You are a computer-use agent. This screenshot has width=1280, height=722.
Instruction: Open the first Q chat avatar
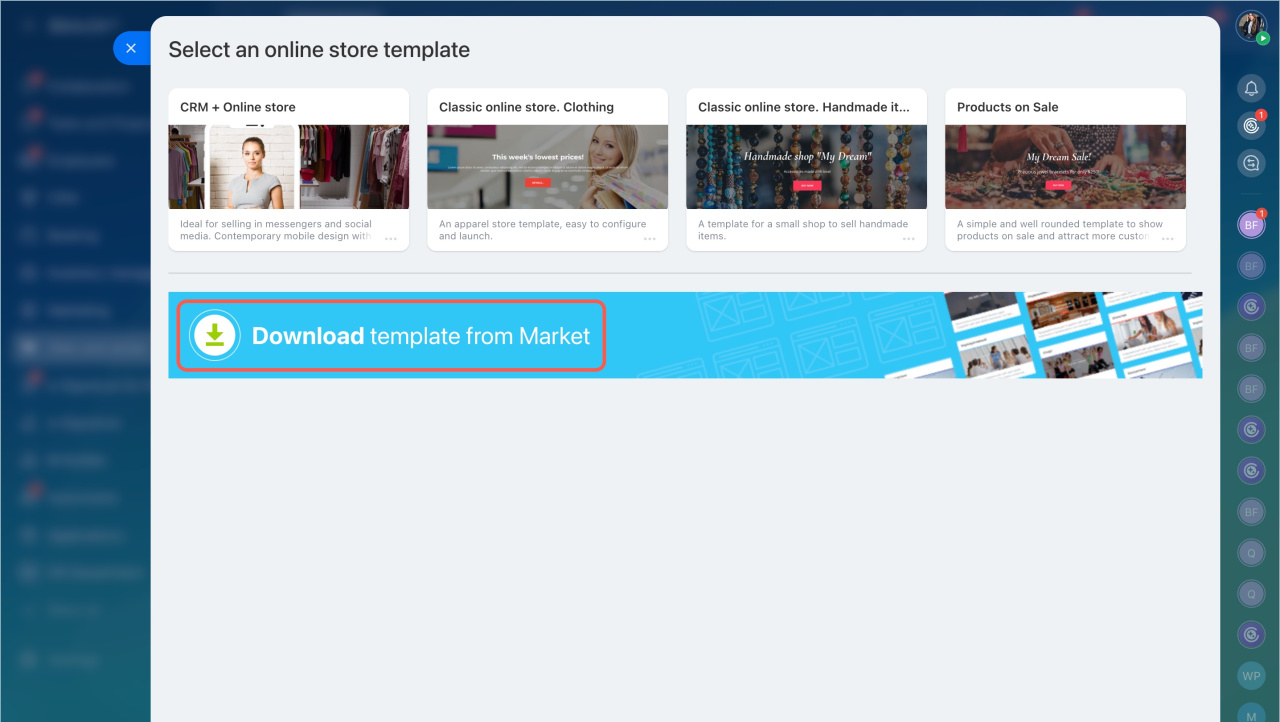tap(1251, 552)
